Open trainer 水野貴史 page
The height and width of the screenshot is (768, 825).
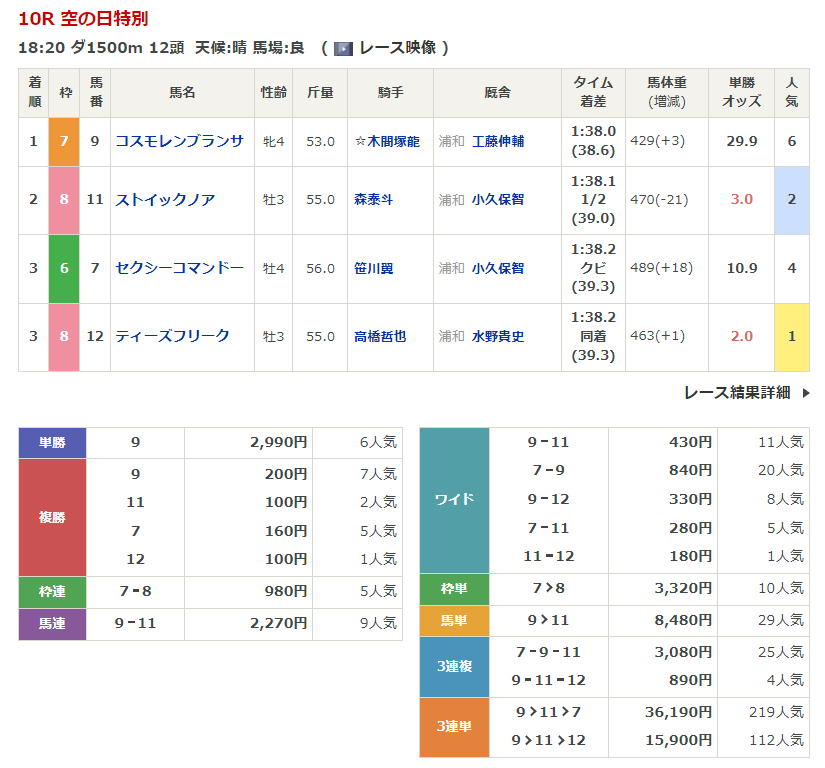pos(497,337)
